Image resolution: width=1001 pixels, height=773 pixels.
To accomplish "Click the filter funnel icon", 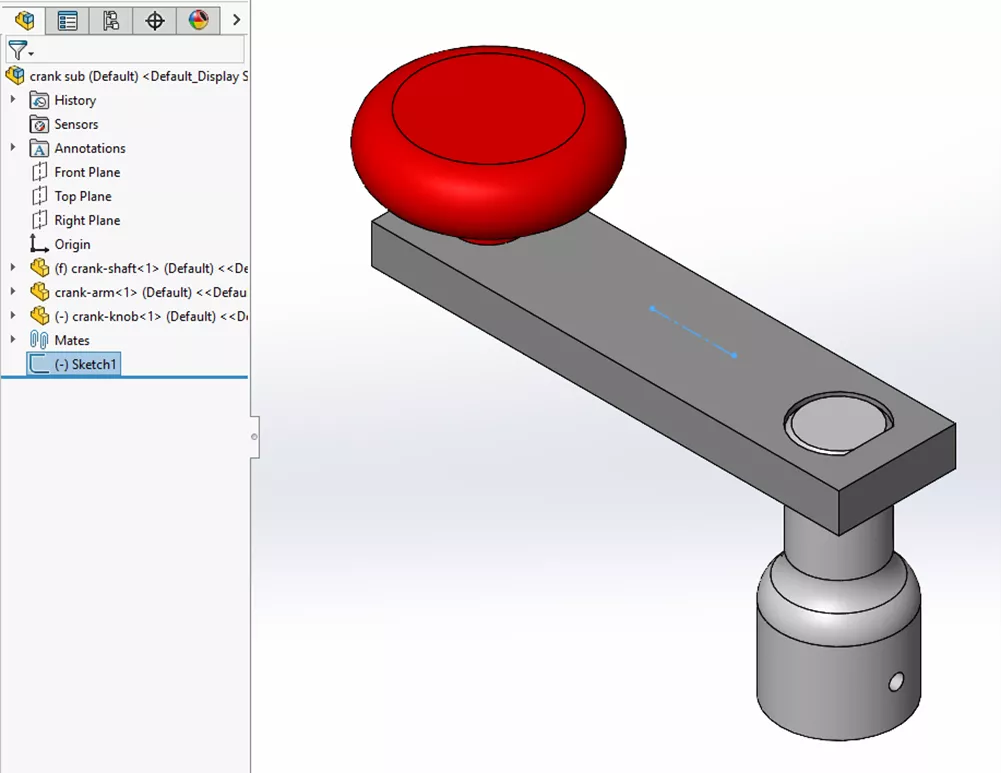I will 18,49.
